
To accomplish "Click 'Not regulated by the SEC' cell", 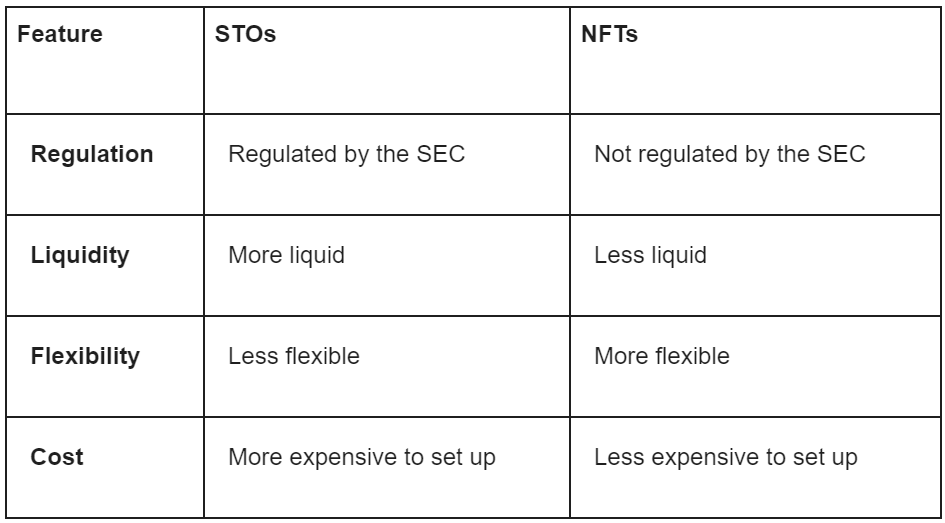I will coord(755,164).
